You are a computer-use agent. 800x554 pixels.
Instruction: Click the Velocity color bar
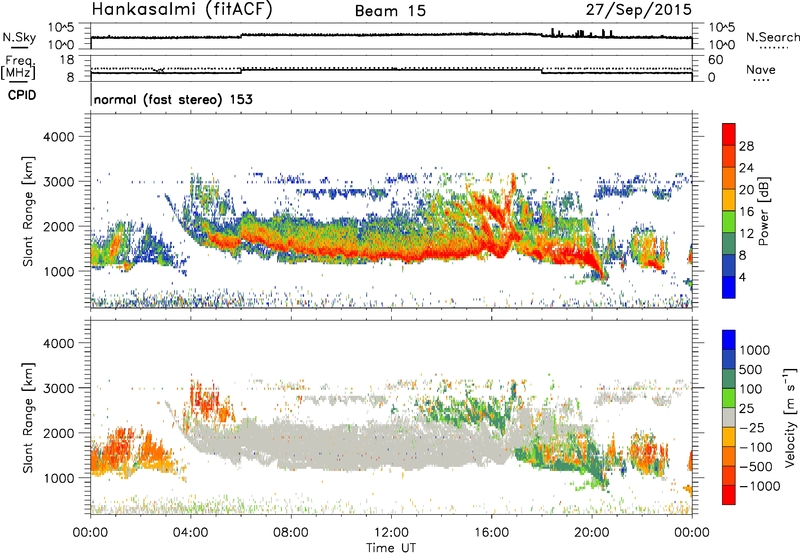(729, 417)
